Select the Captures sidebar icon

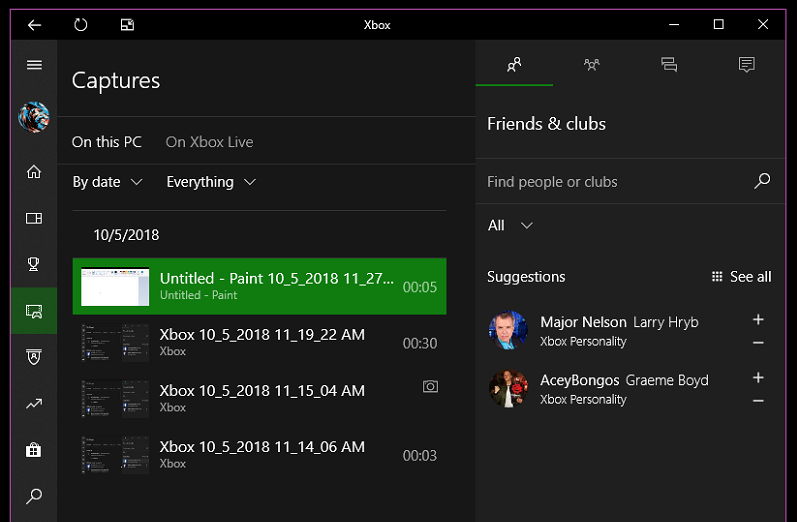point(34,311)
